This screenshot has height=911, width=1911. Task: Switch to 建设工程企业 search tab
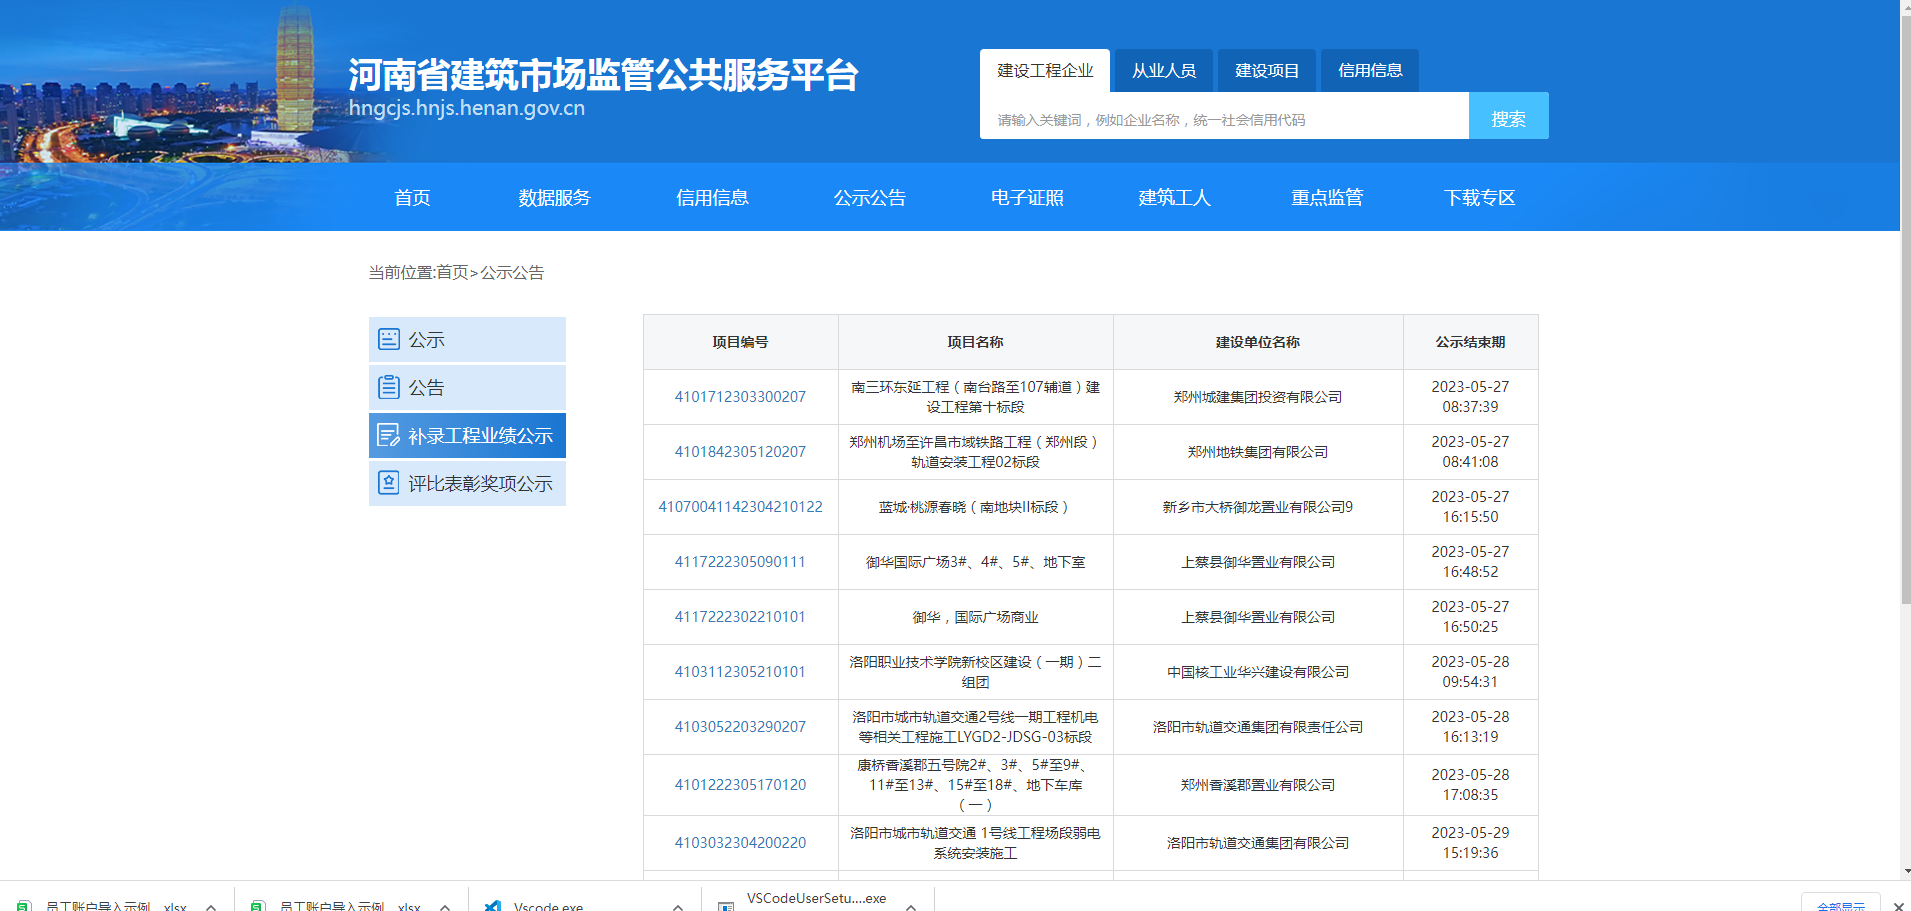(x=1045, y=70)
